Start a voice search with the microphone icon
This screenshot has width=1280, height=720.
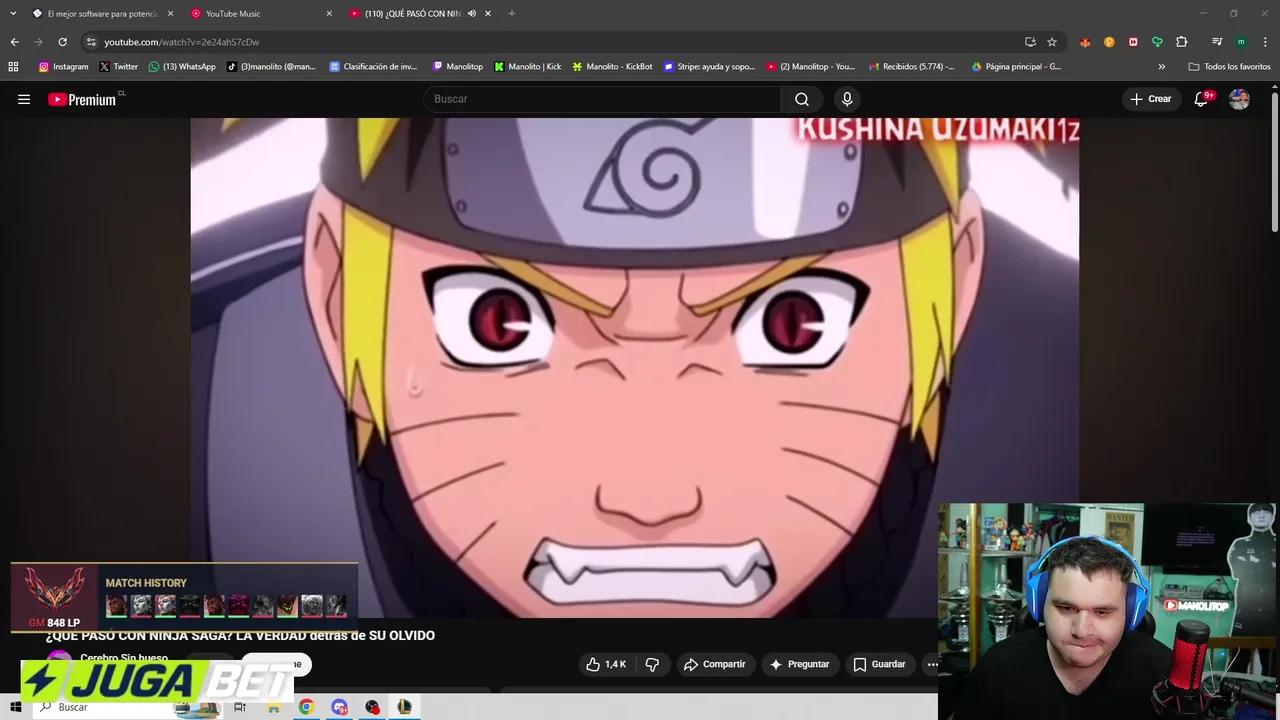[x=846, y=98]
